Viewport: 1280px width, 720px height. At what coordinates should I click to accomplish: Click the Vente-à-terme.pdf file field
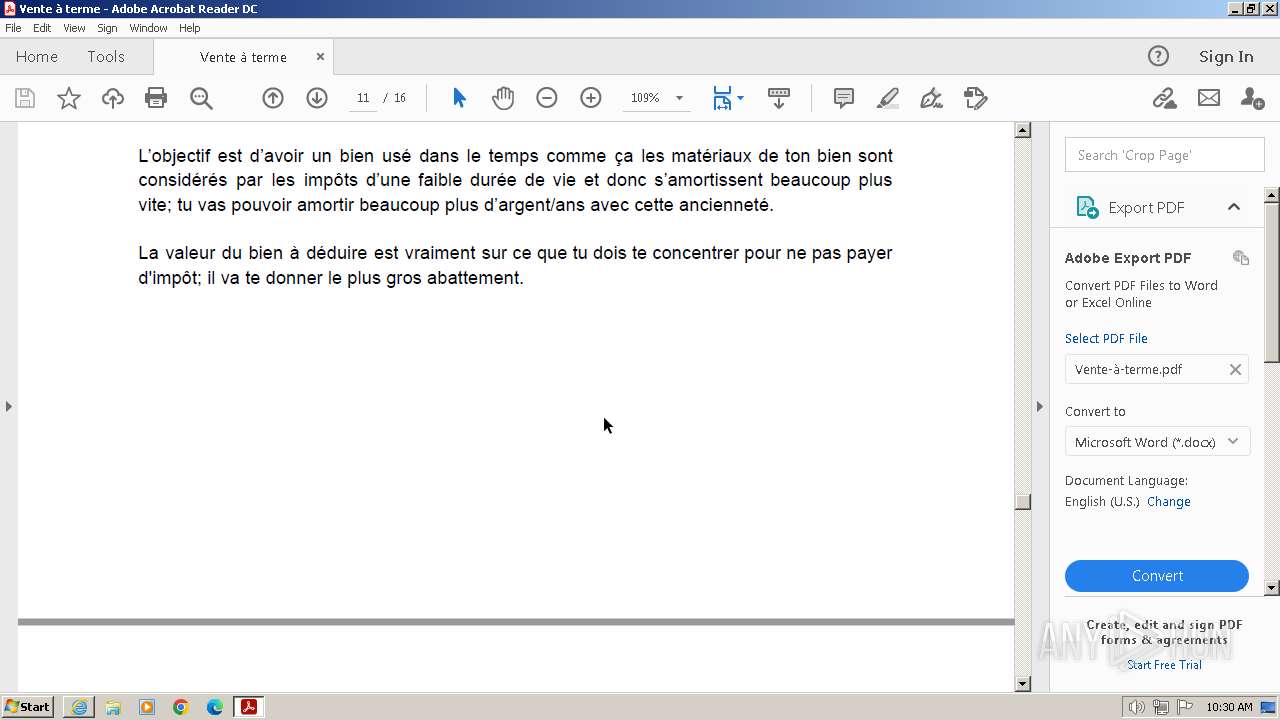click(1156, 369)
